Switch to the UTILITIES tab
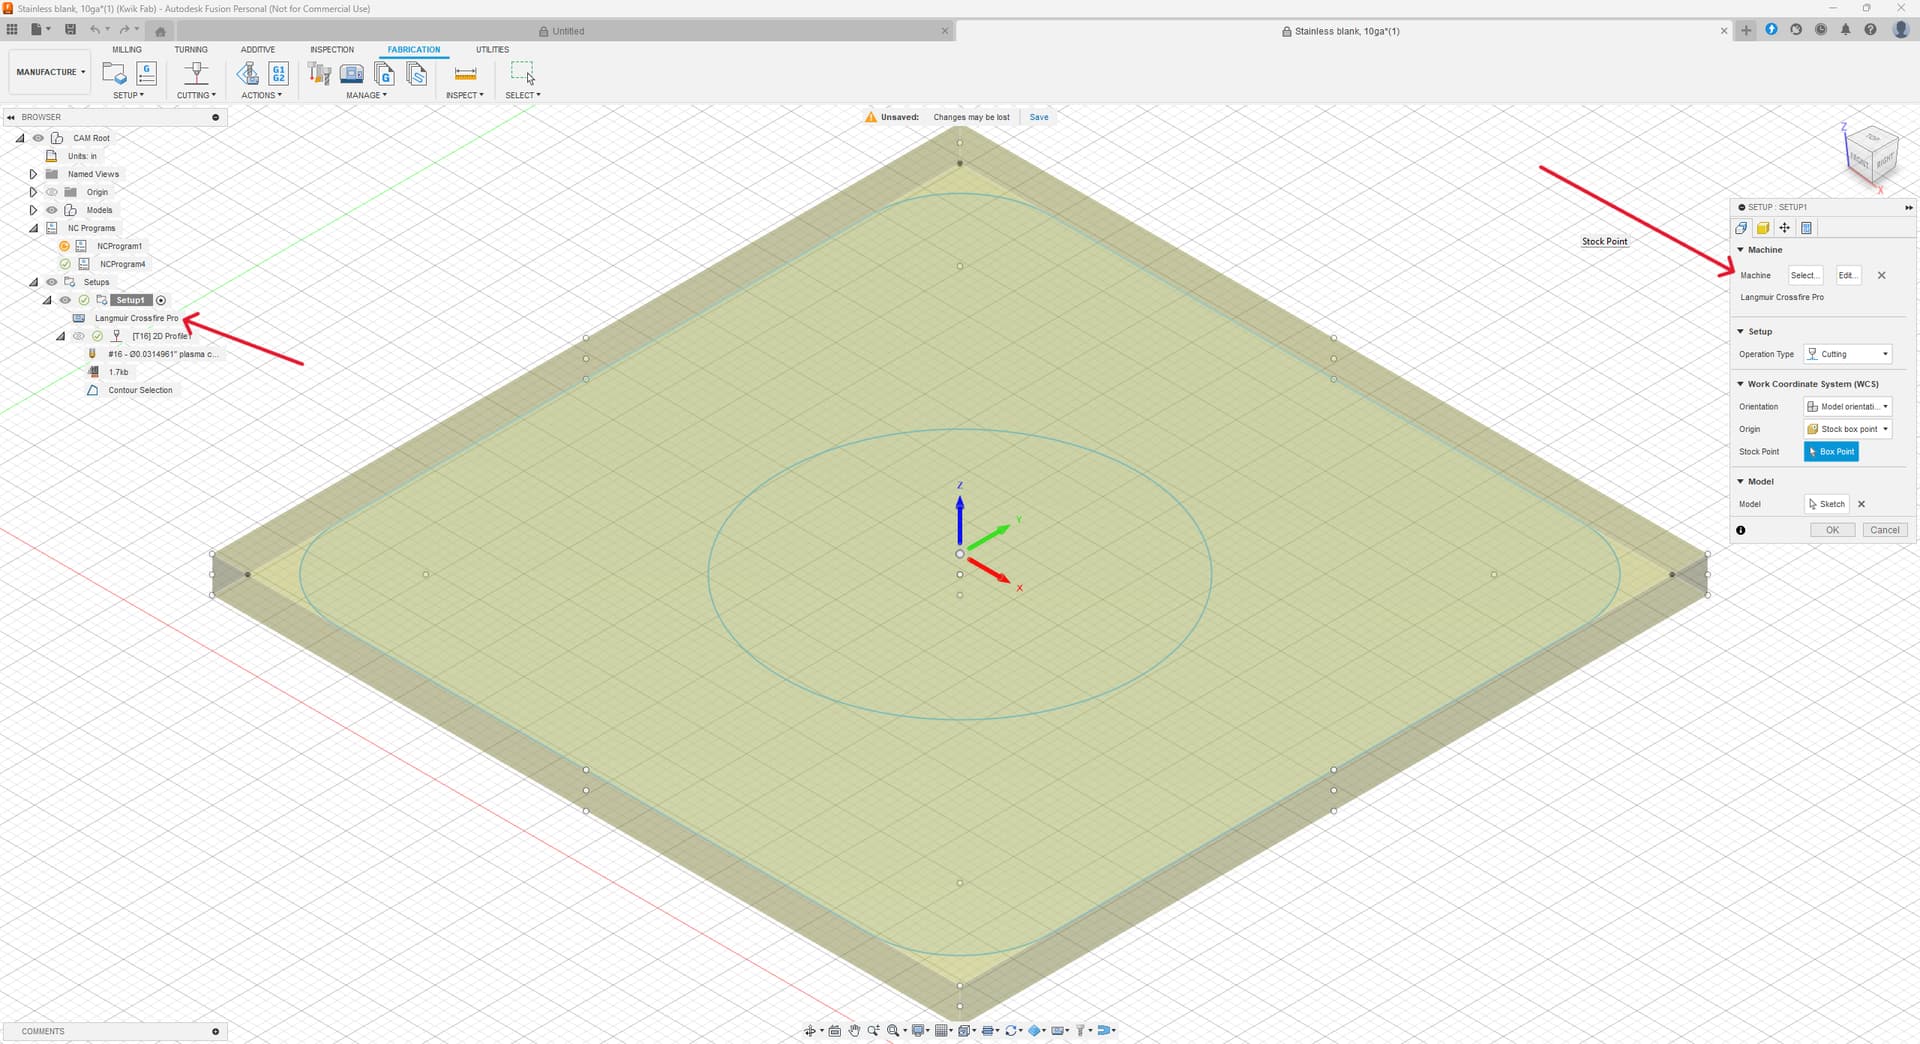 coord(492,49)
